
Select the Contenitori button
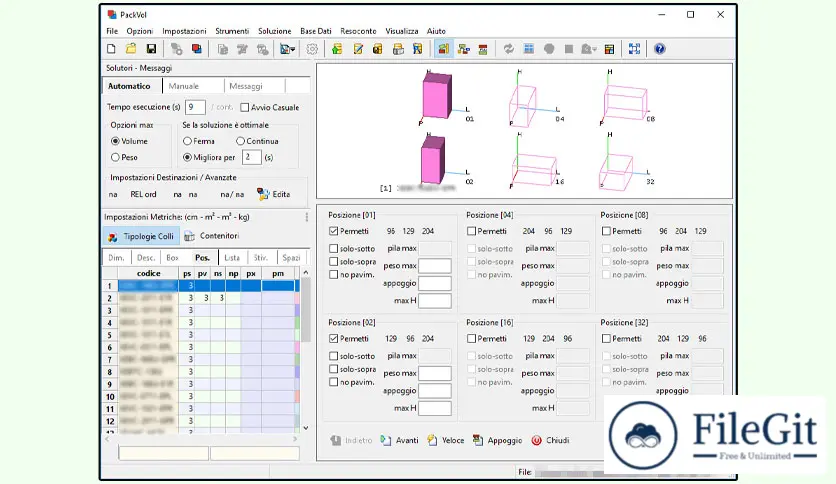coord(212,236)
